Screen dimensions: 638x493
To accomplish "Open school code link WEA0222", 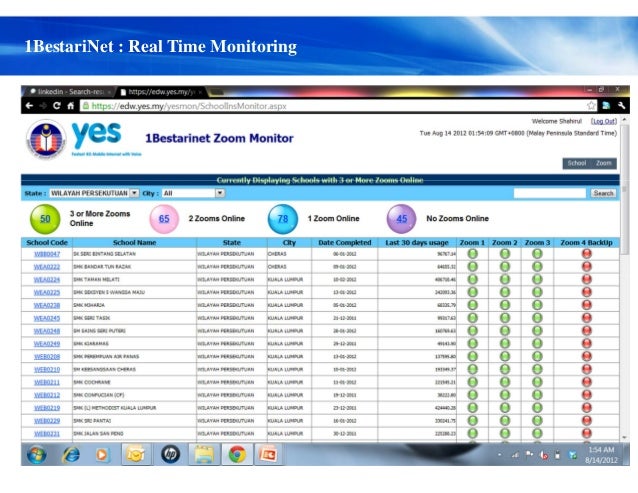I will coord(47,267).
